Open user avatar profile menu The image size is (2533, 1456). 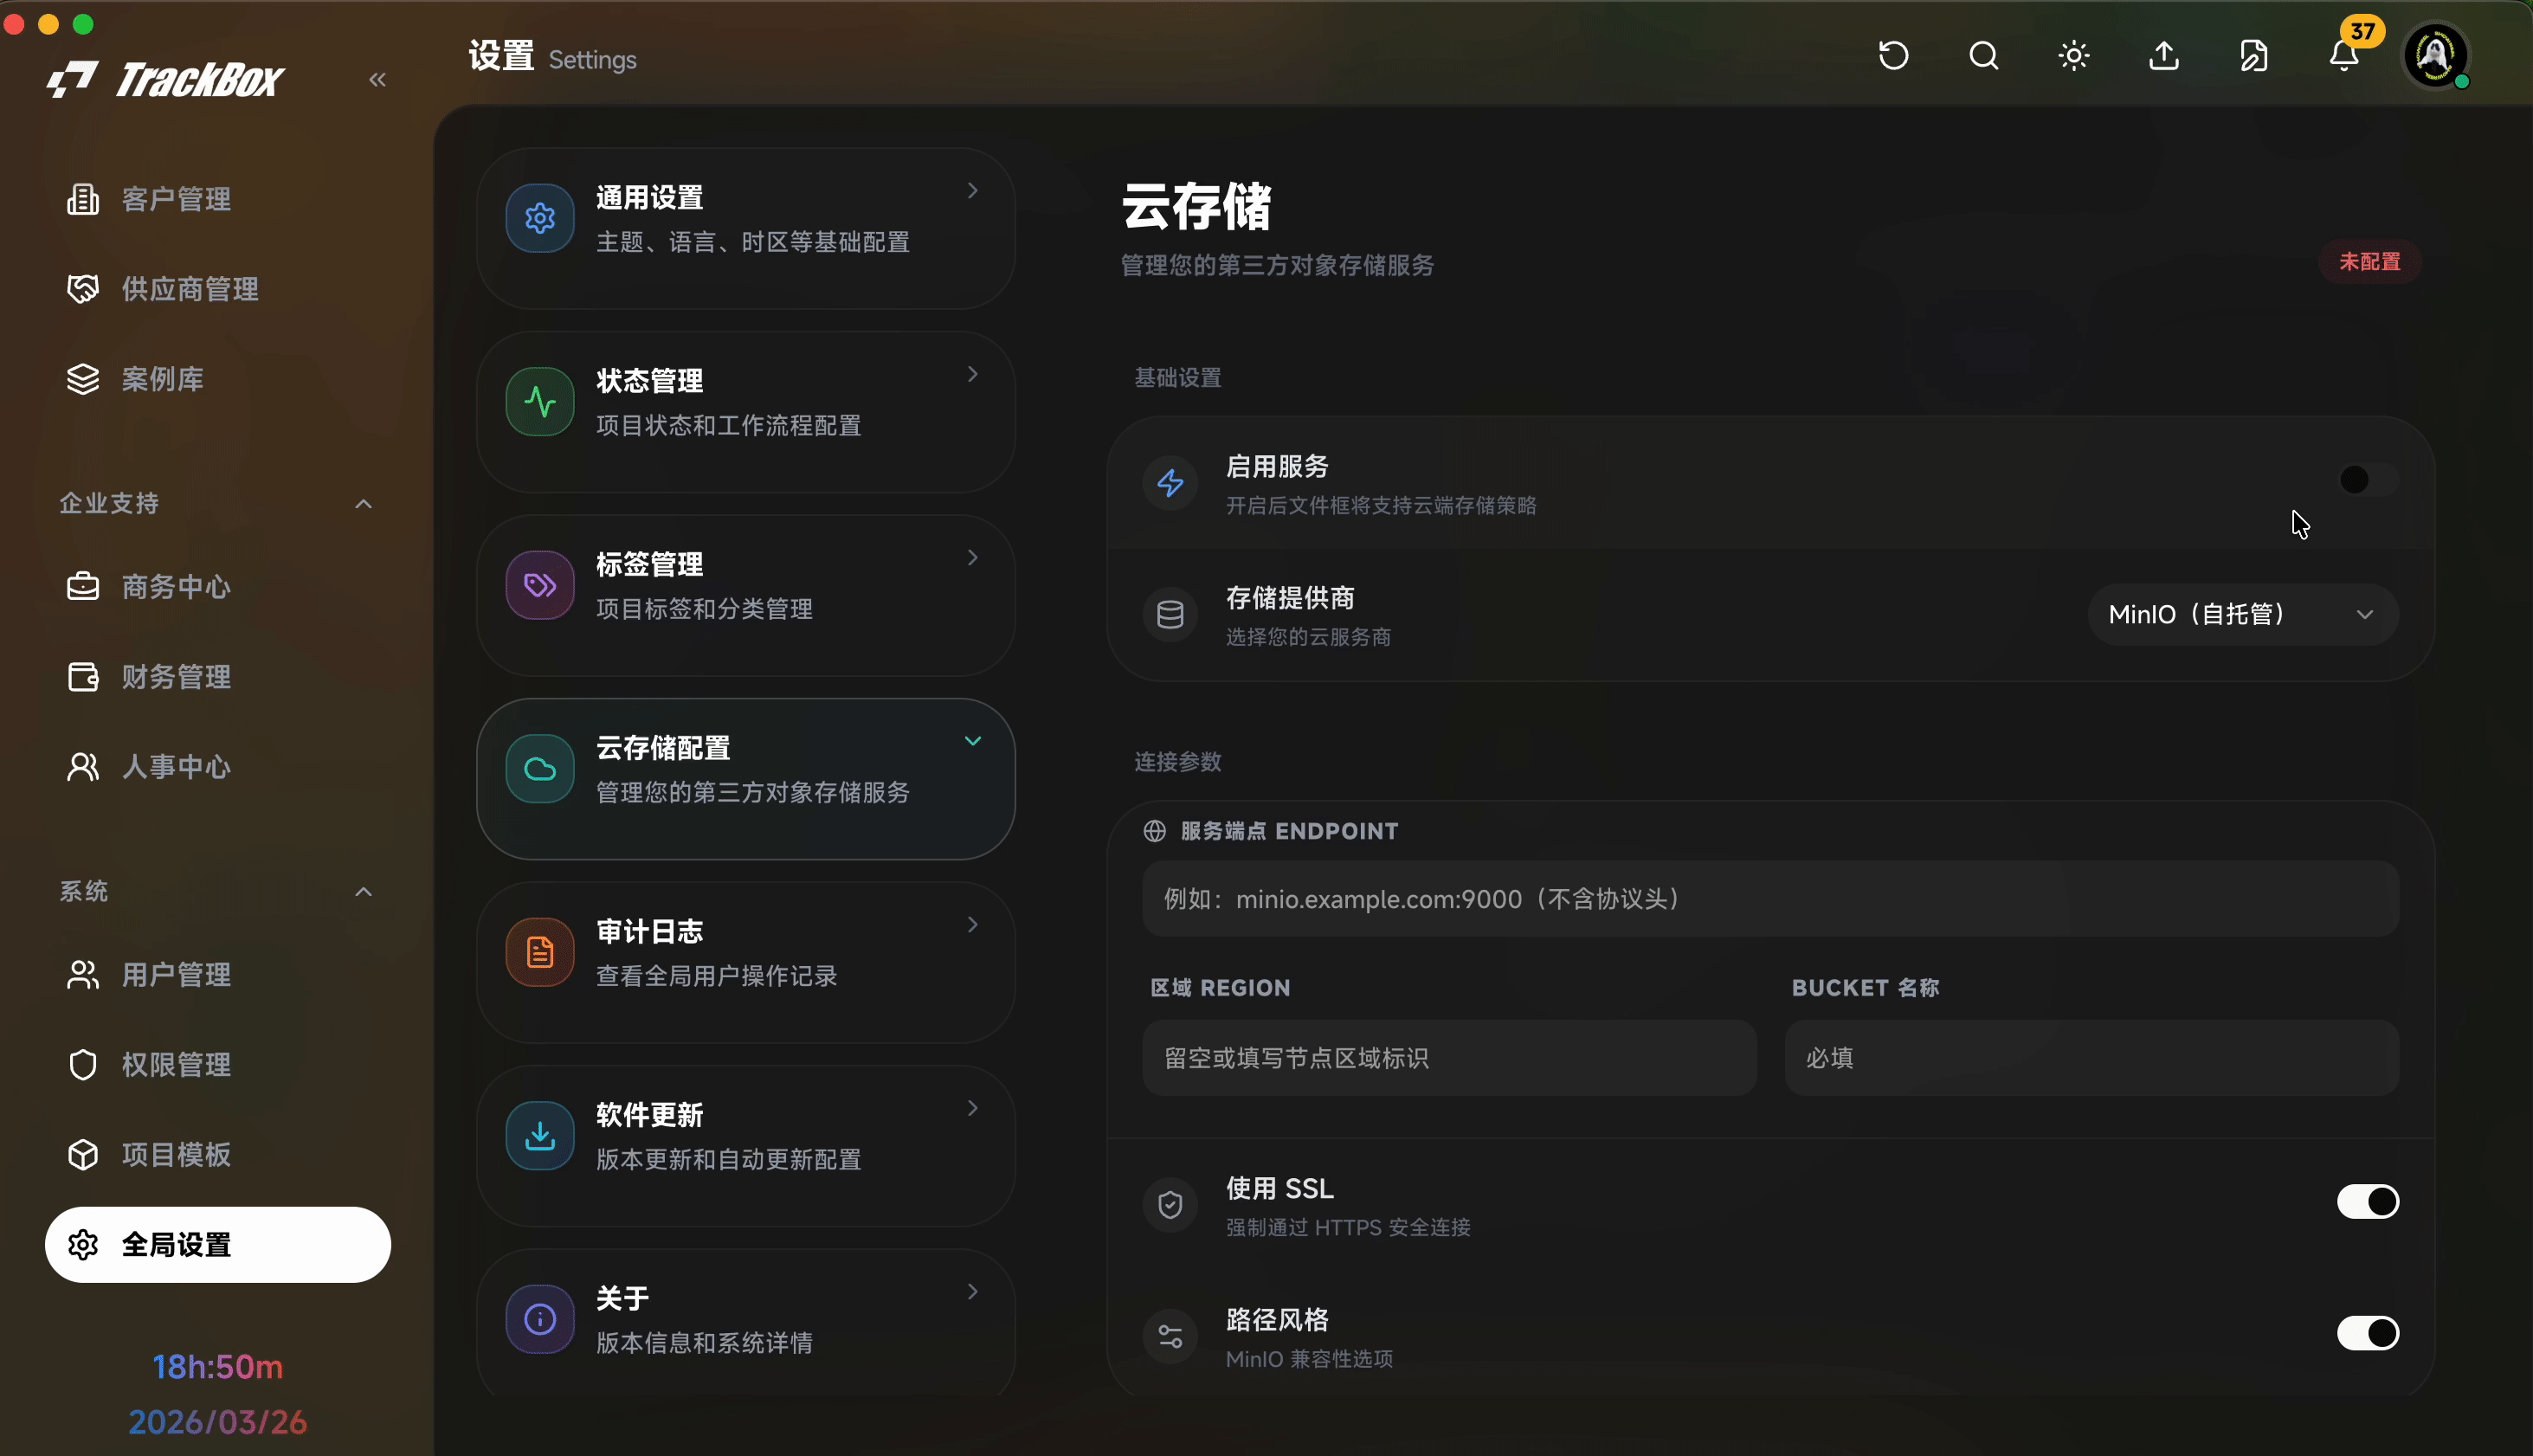(x=2435, y=55)
